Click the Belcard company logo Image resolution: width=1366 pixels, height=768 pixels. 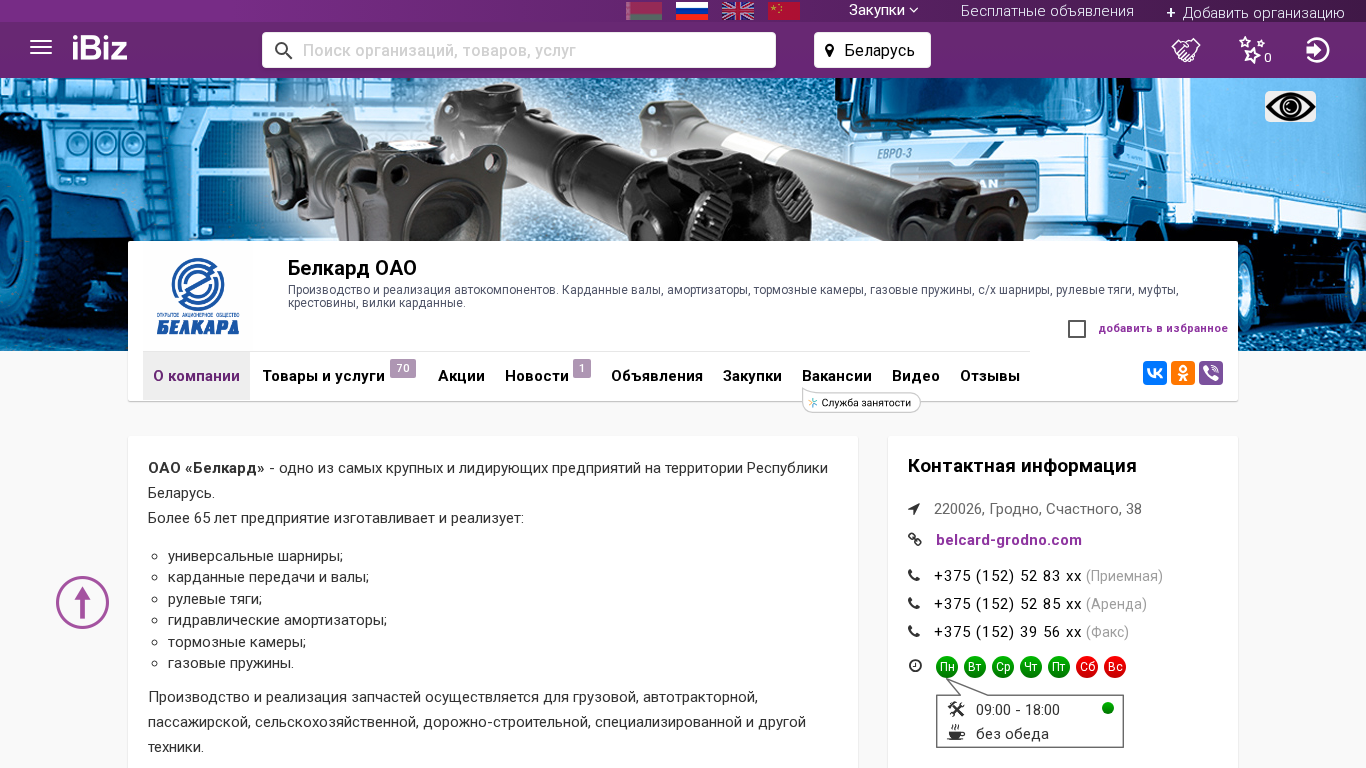pos(198,296)
